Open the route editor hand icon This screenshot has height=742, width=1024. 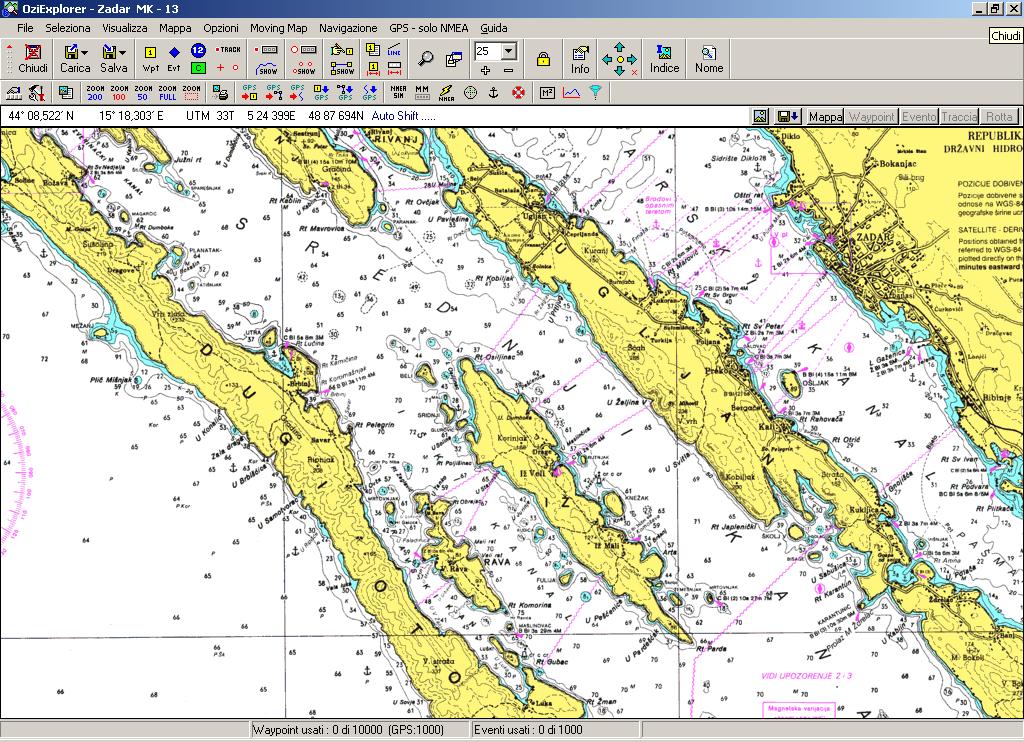(x=342, y=50)
